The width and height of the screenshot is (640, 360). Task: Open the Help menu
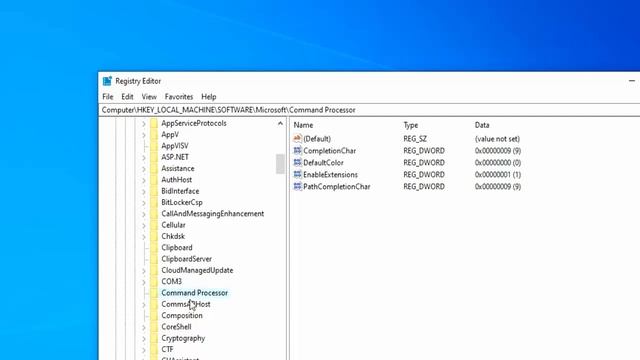[209, 97]
